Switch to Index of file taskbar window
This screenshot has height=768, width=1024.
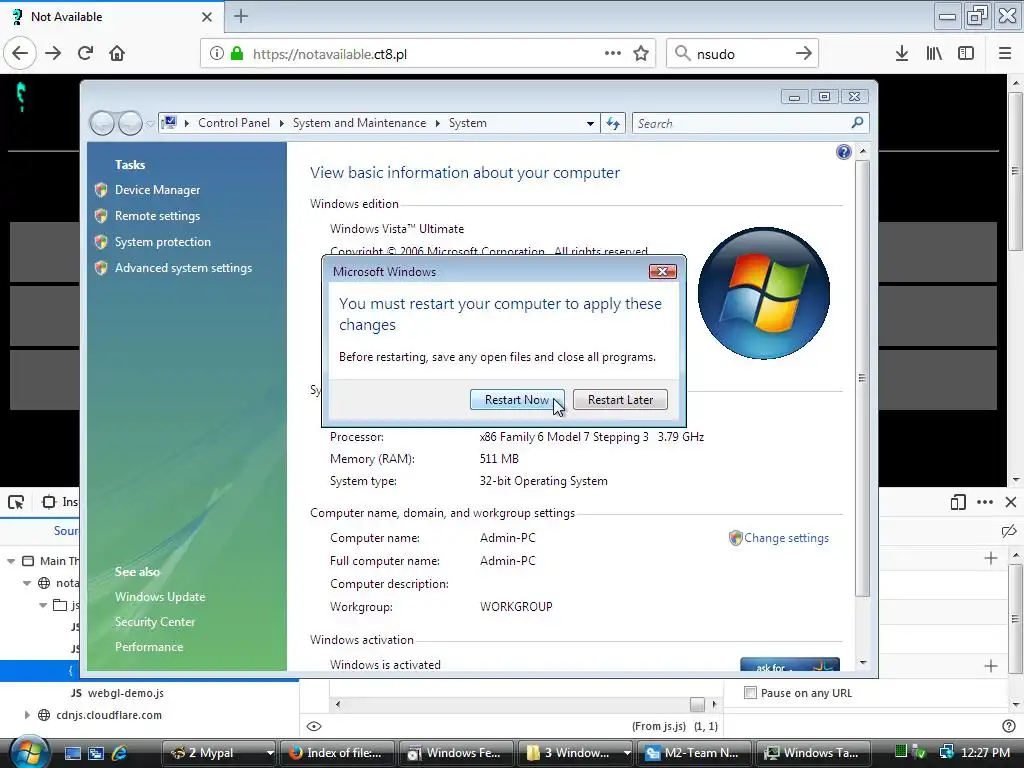[x=337, y=753]
